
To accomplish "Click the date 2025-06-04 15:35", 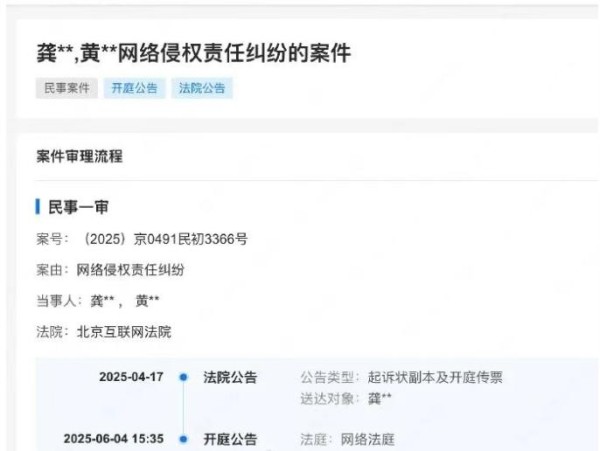I will point(114,439).
